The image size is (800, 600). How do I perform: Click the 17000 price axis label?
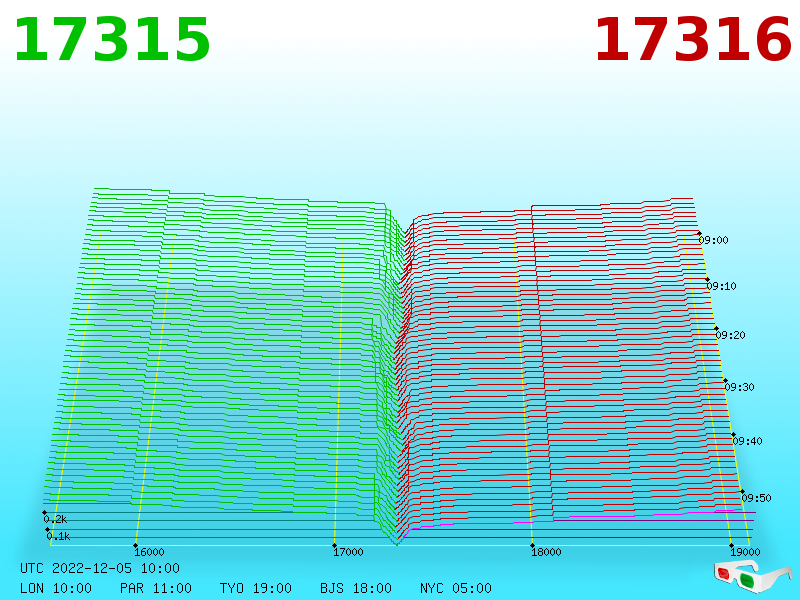pyautogui.click(x=348, y=552)
